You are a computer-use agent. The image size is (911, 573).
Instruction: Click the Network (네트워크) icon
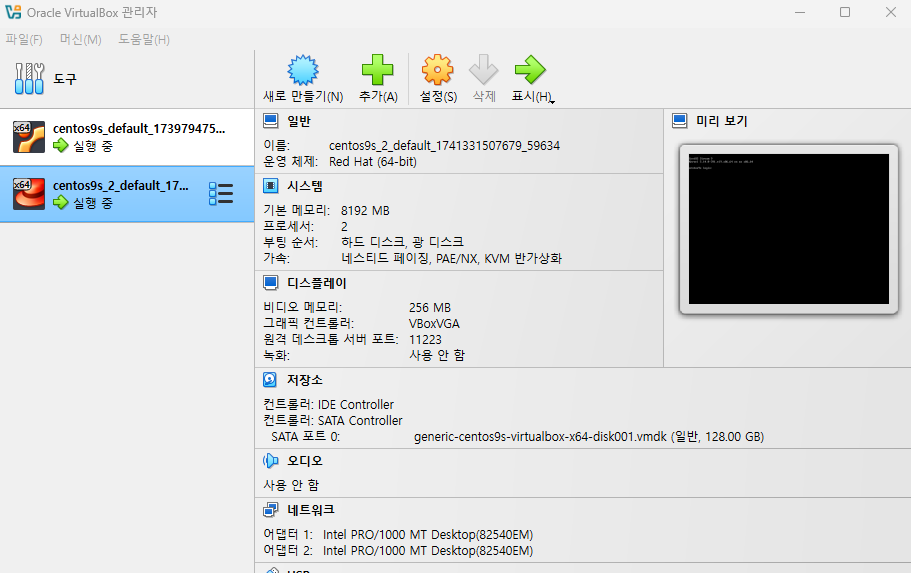pyautogui.click(x=271, y=510)
